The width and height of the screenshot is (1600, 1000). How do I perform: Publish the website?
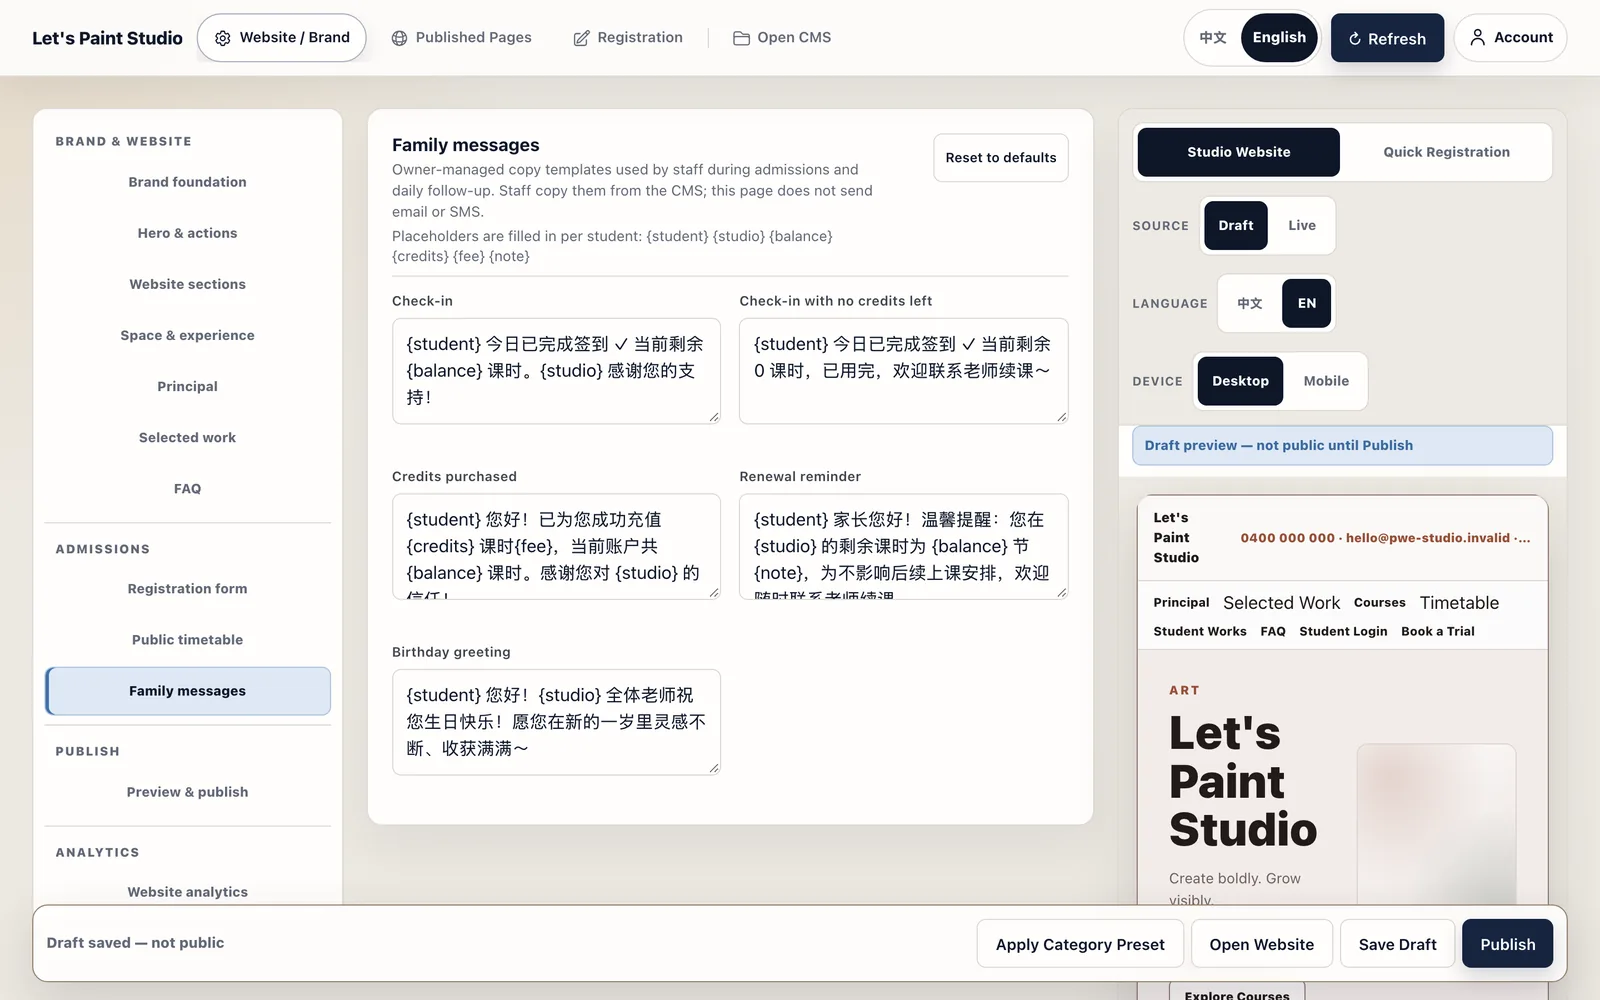(1507, 944)
